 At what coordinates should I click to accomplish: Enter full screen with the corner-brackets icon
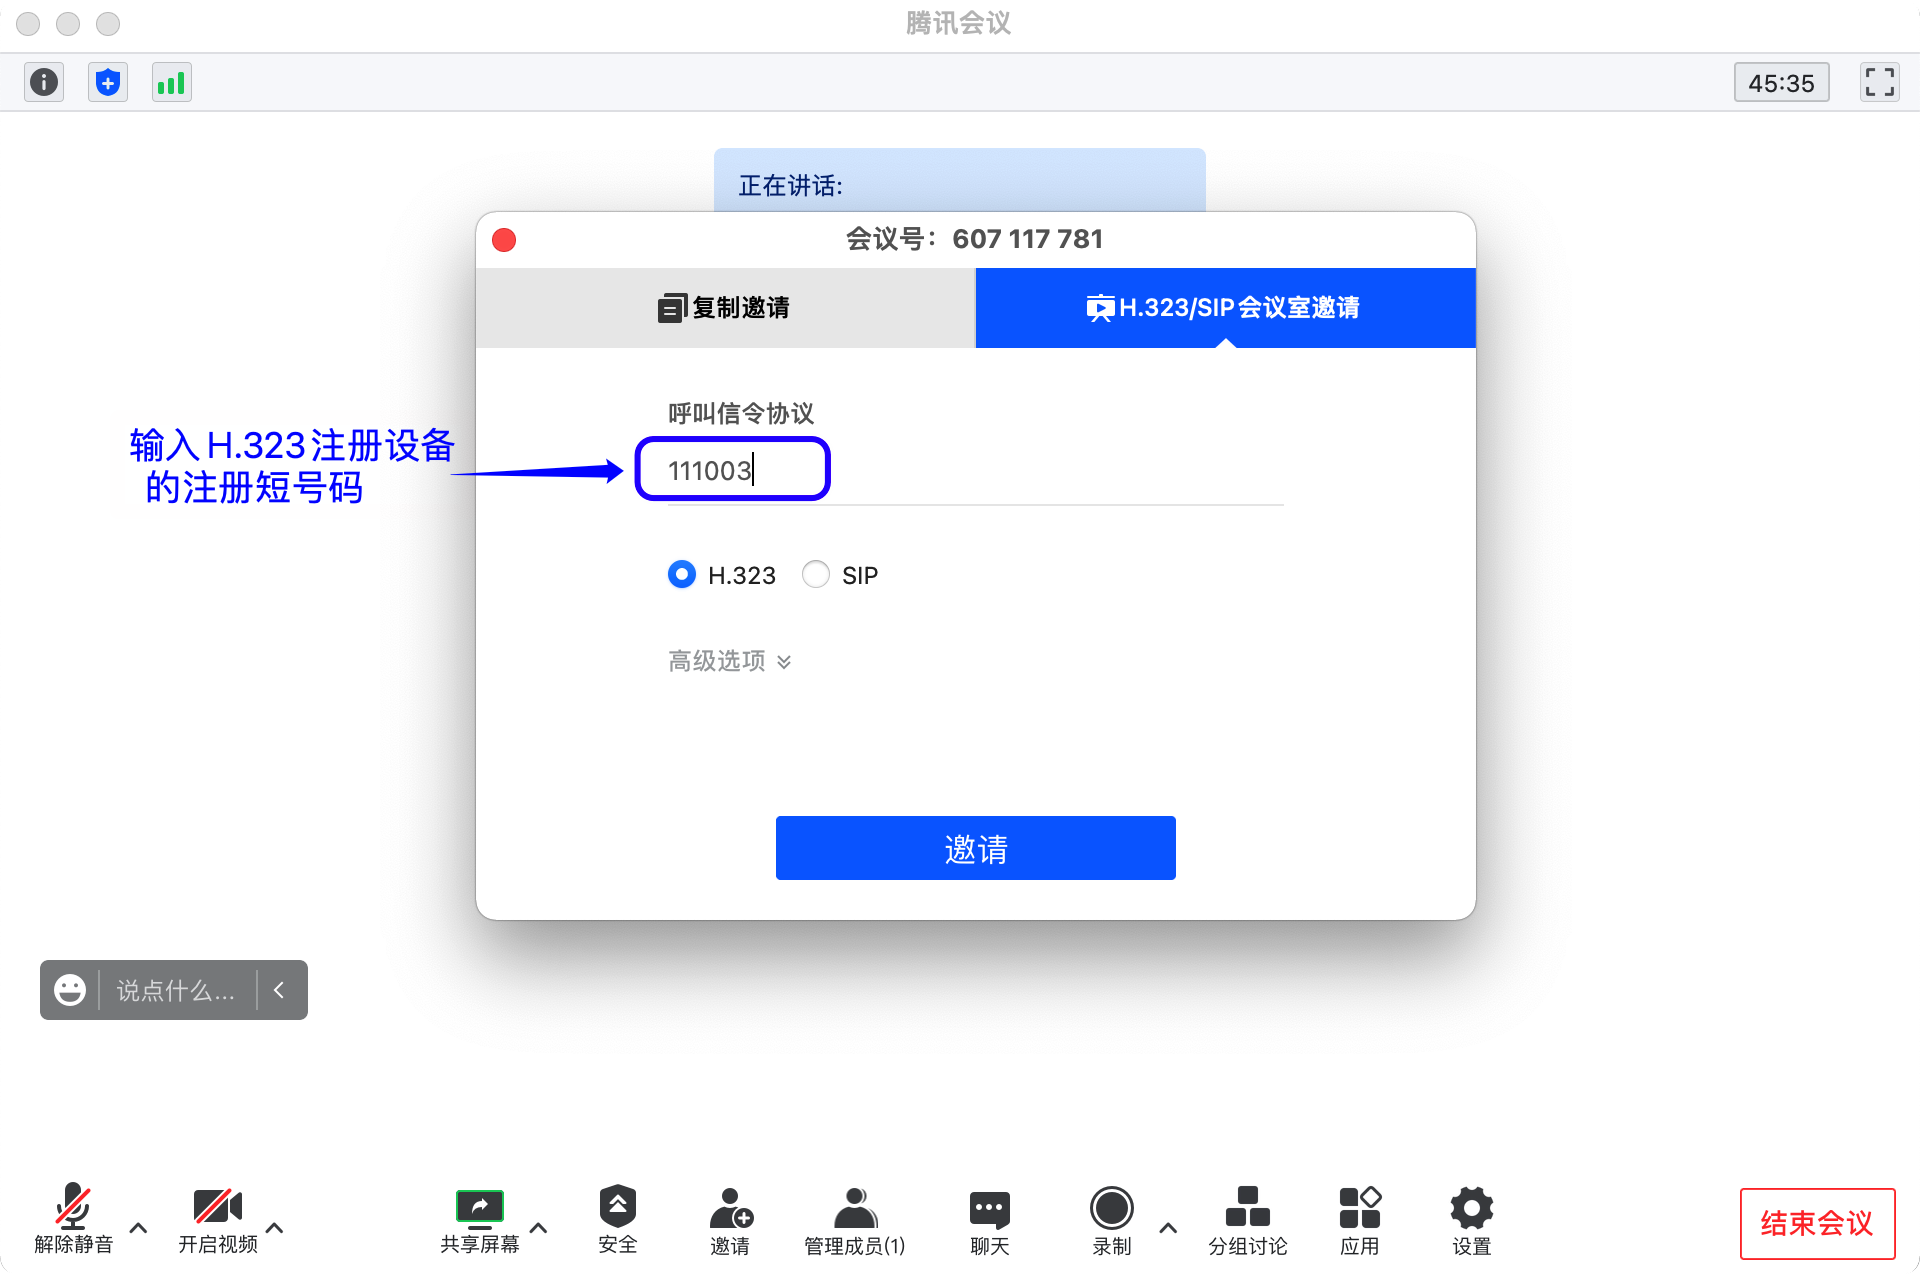(1880, 82)
